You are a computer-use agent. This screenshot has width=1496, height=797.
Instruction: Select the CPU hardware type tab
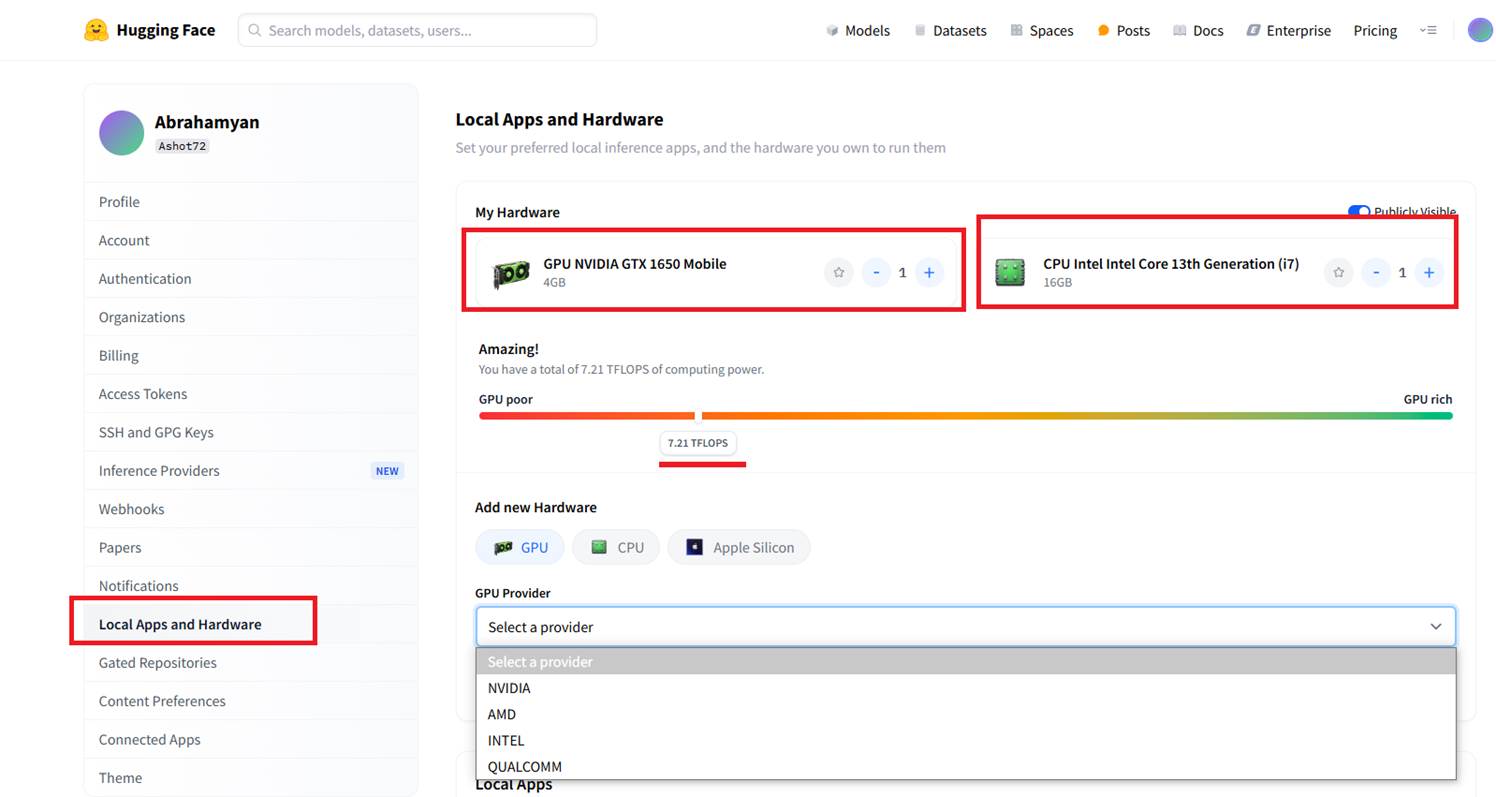(x=616, y=547)
